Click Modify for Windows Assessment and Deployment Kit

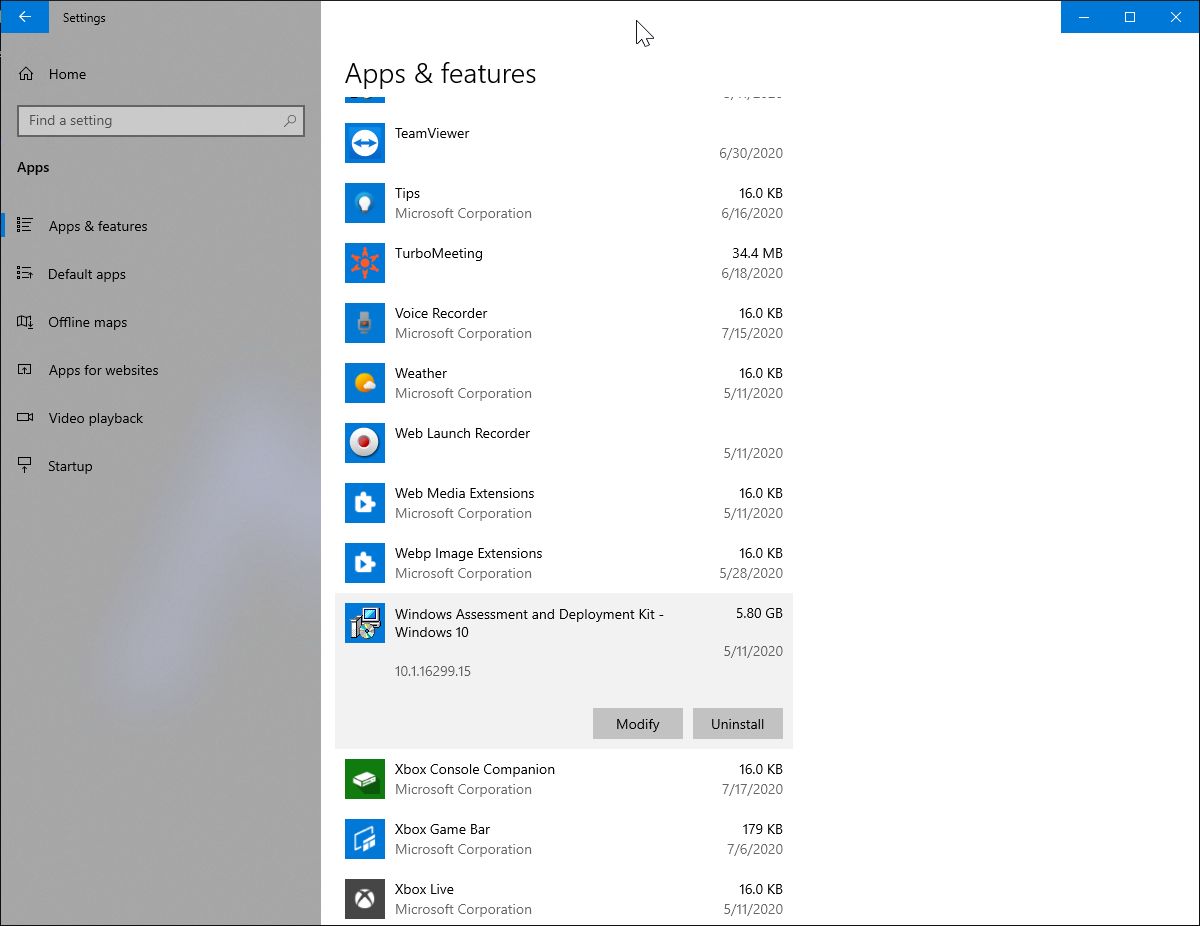click(x=638, y=724)
